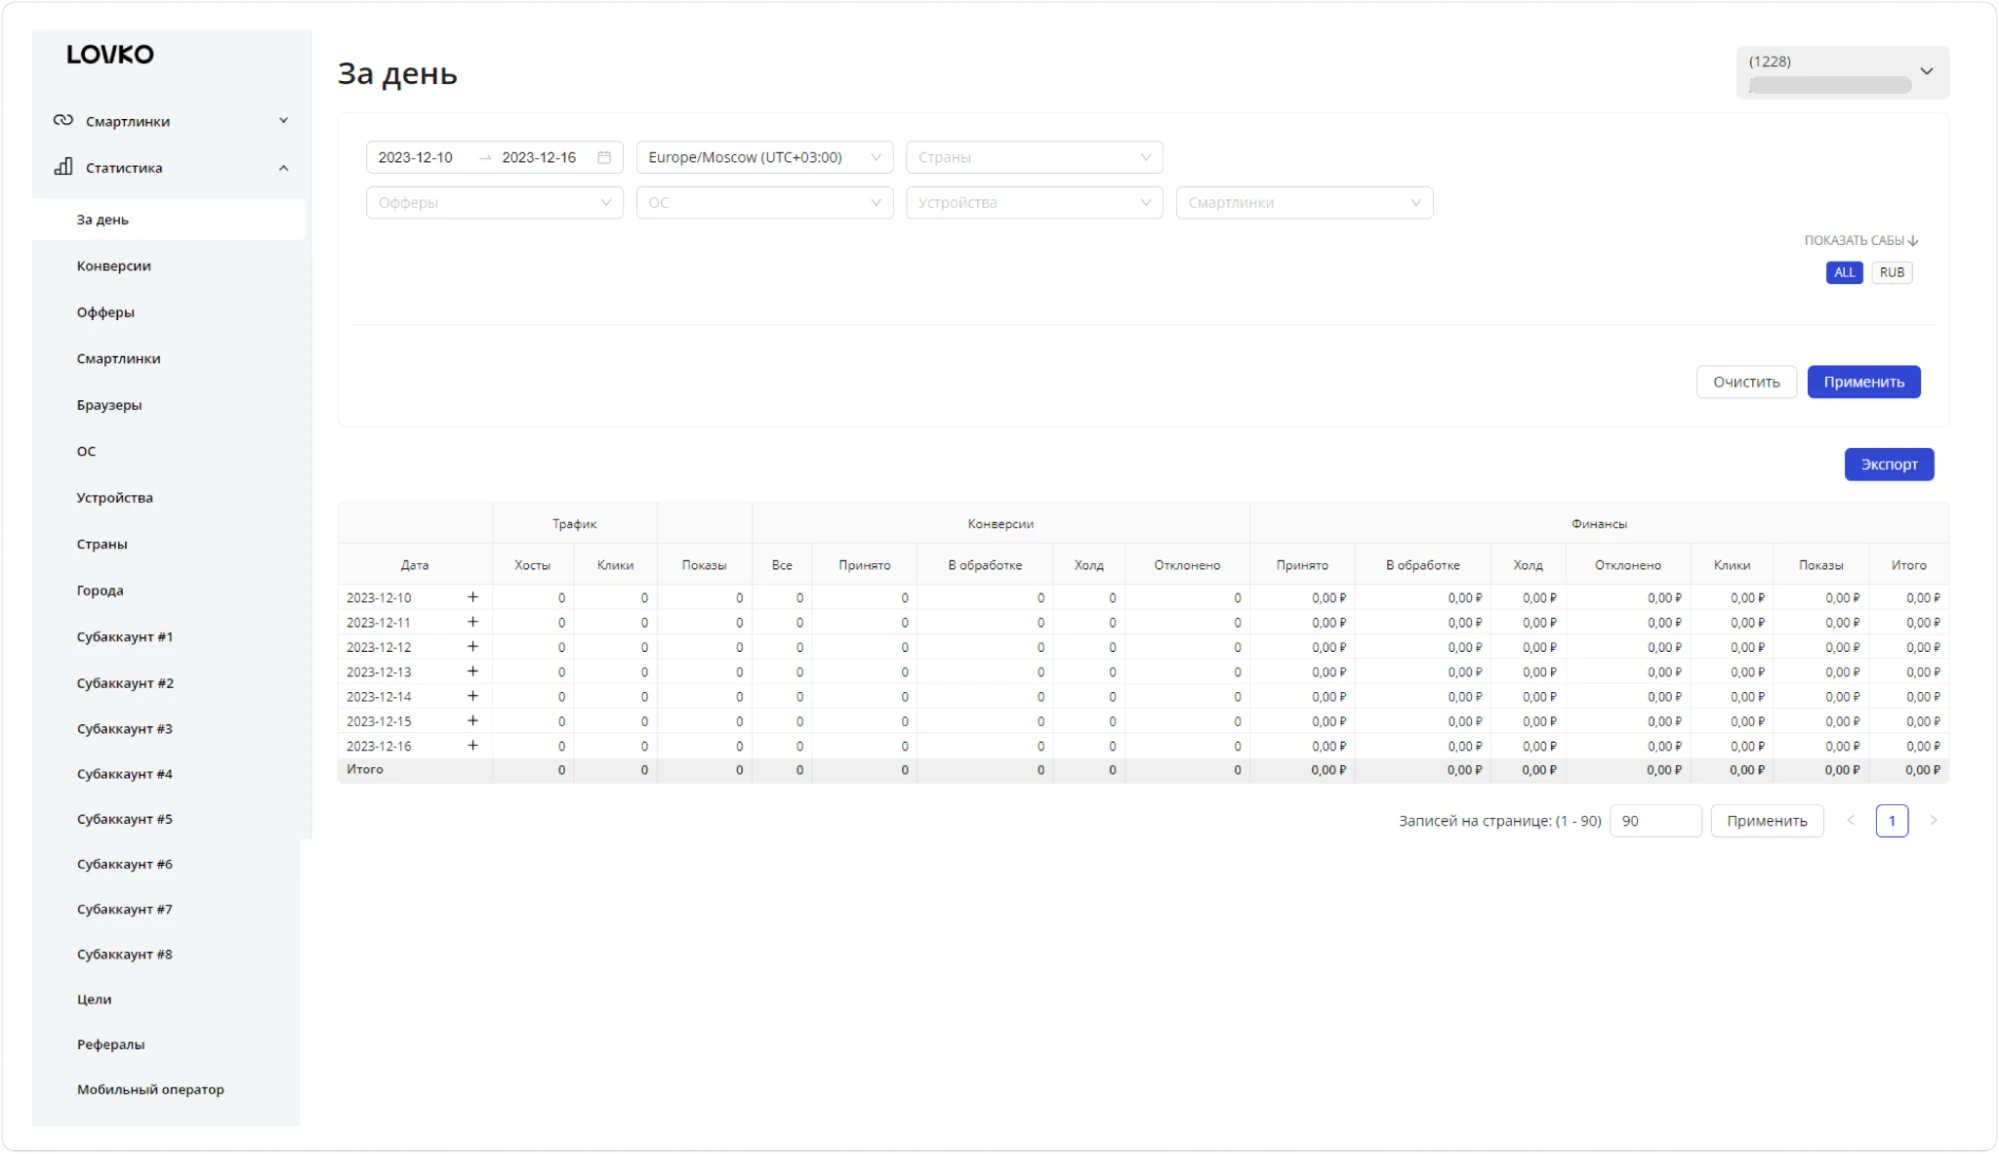The width and height of the screenshot is (1999, 1154).
Task: Click the Смартлинки chain-link sidebar icon
Action: click(63, 120)
